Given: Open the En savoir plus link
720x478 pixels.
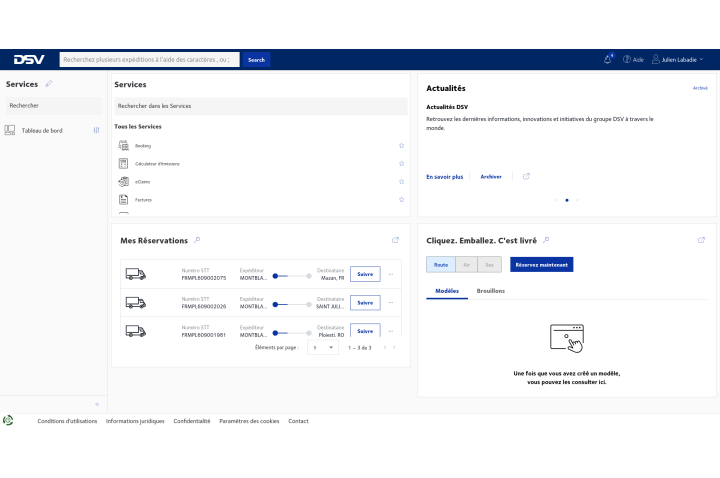Looking at the screenshot, I should tap(444, 177).
